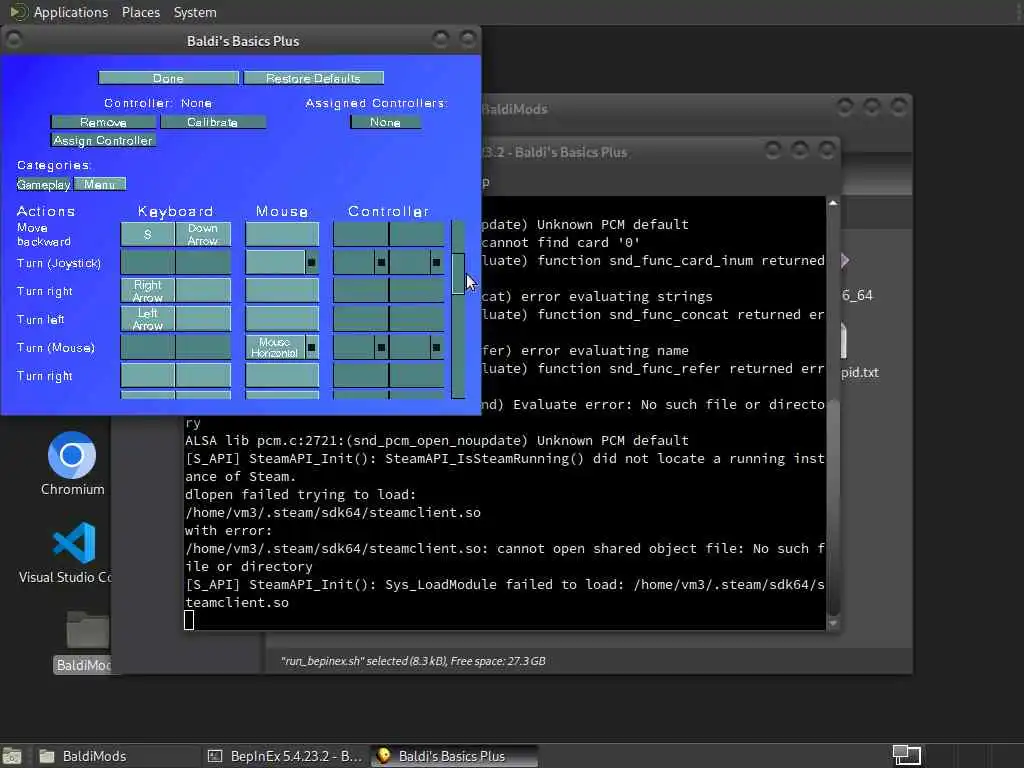Click the Done button in controls menu
The image size is (1024, 768).
pos(168,78)
